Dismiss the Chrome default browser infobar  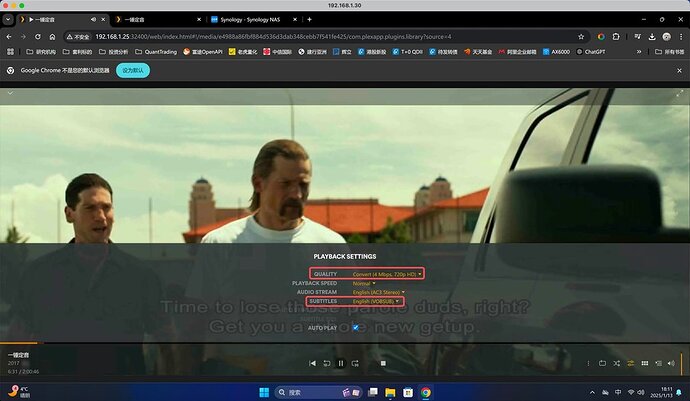tap(679, 70)
